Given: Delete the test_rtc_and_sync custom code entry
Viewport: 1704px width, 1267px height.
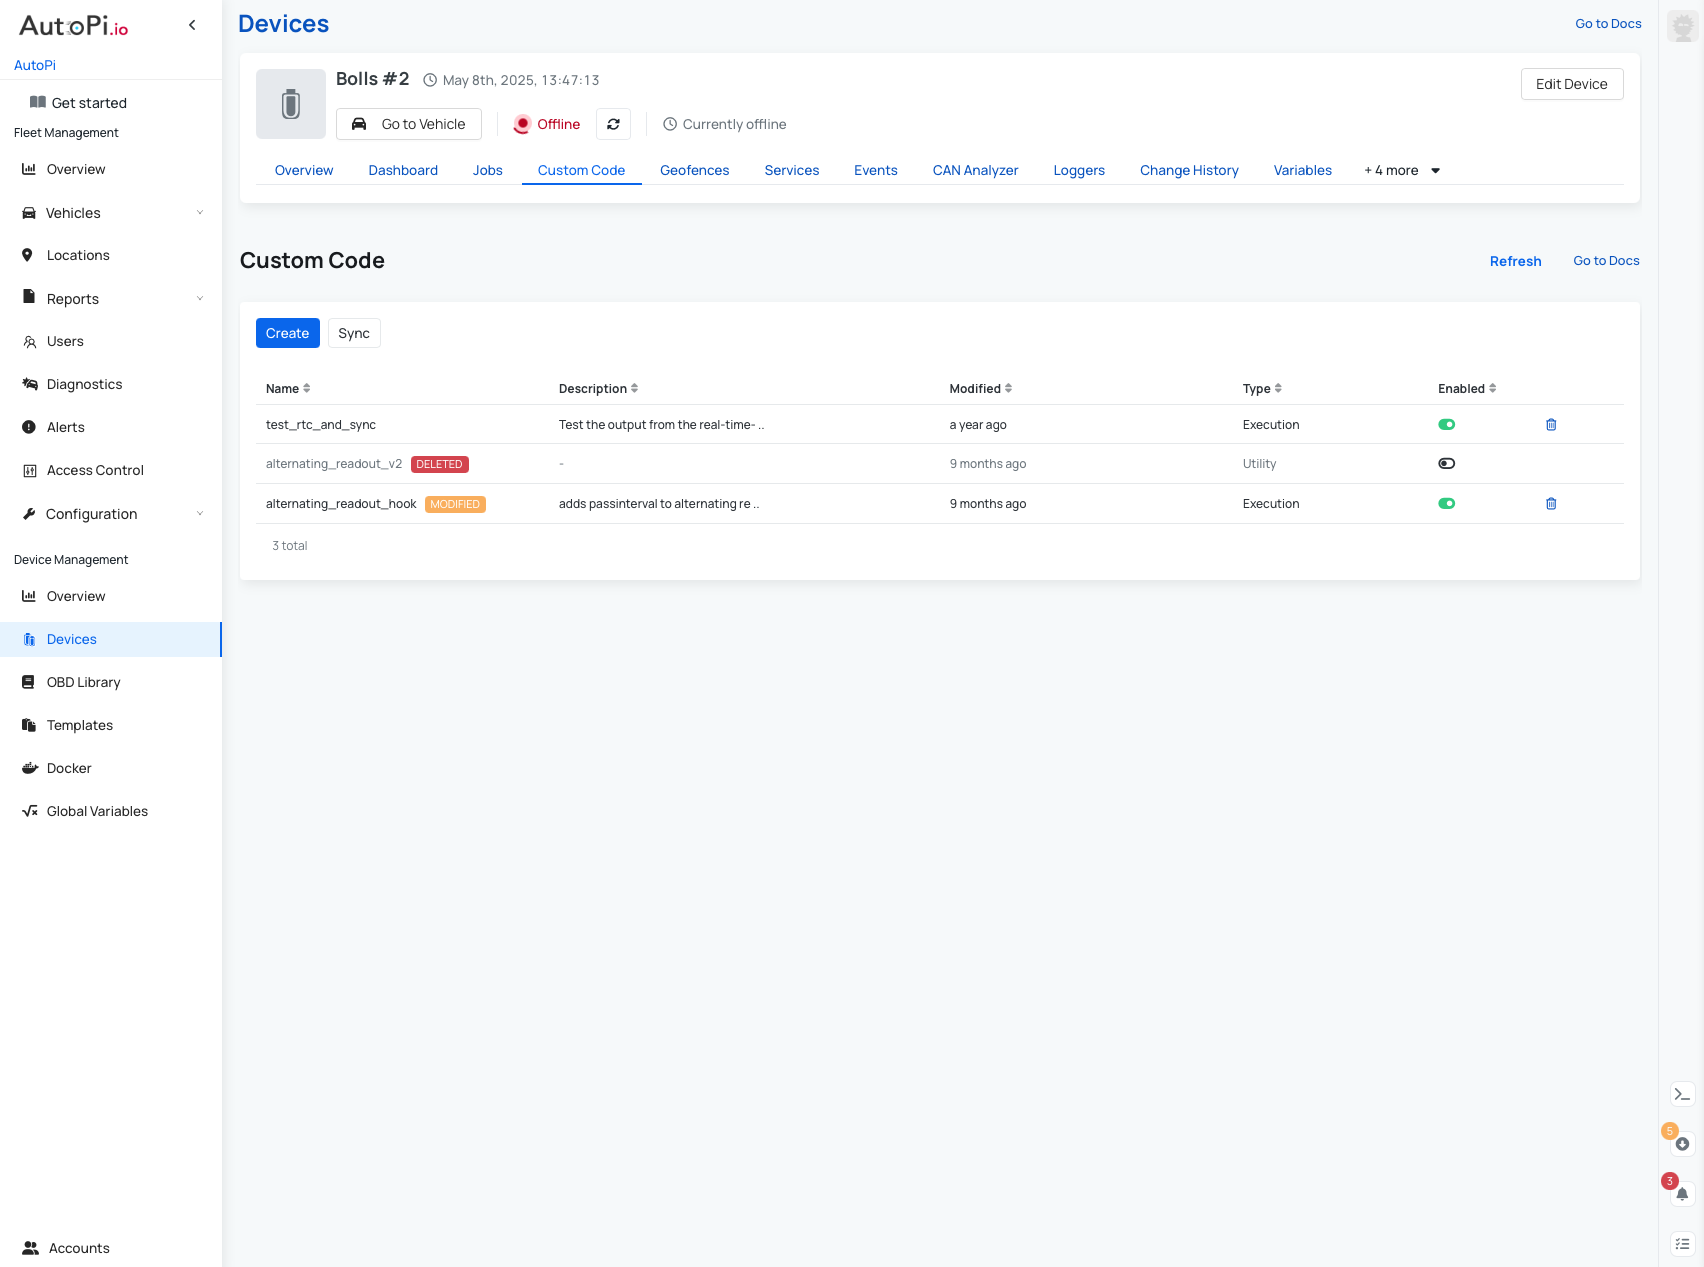Looking at the screenshot, I should coord(1551,424).
